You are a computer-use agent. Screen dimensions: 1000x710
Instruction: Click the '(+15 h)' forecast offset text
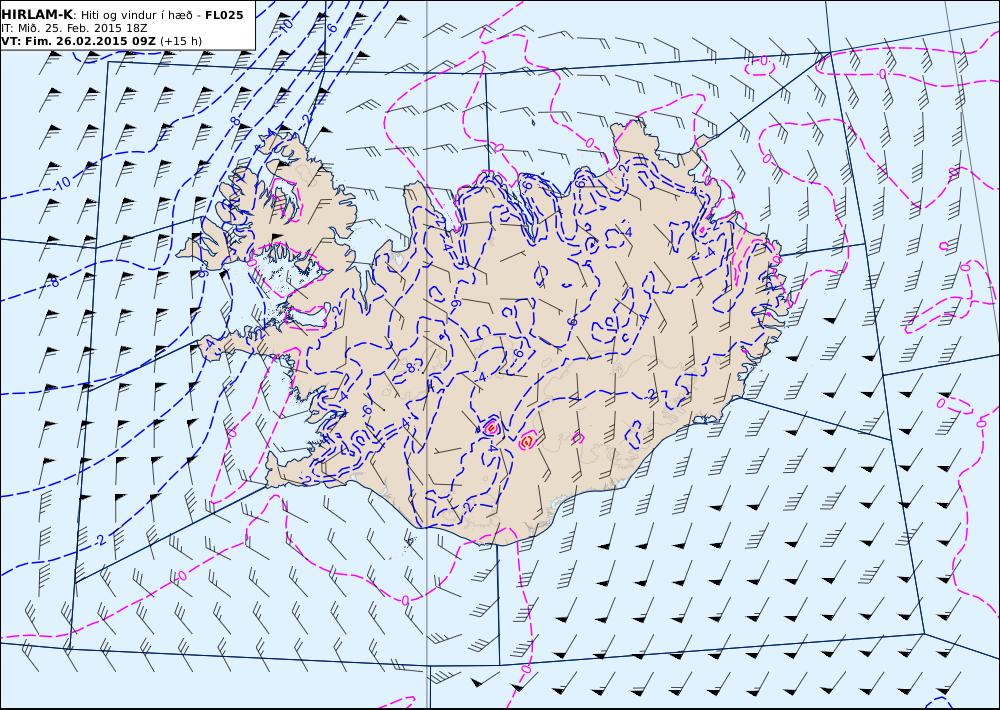click(181, 41)
